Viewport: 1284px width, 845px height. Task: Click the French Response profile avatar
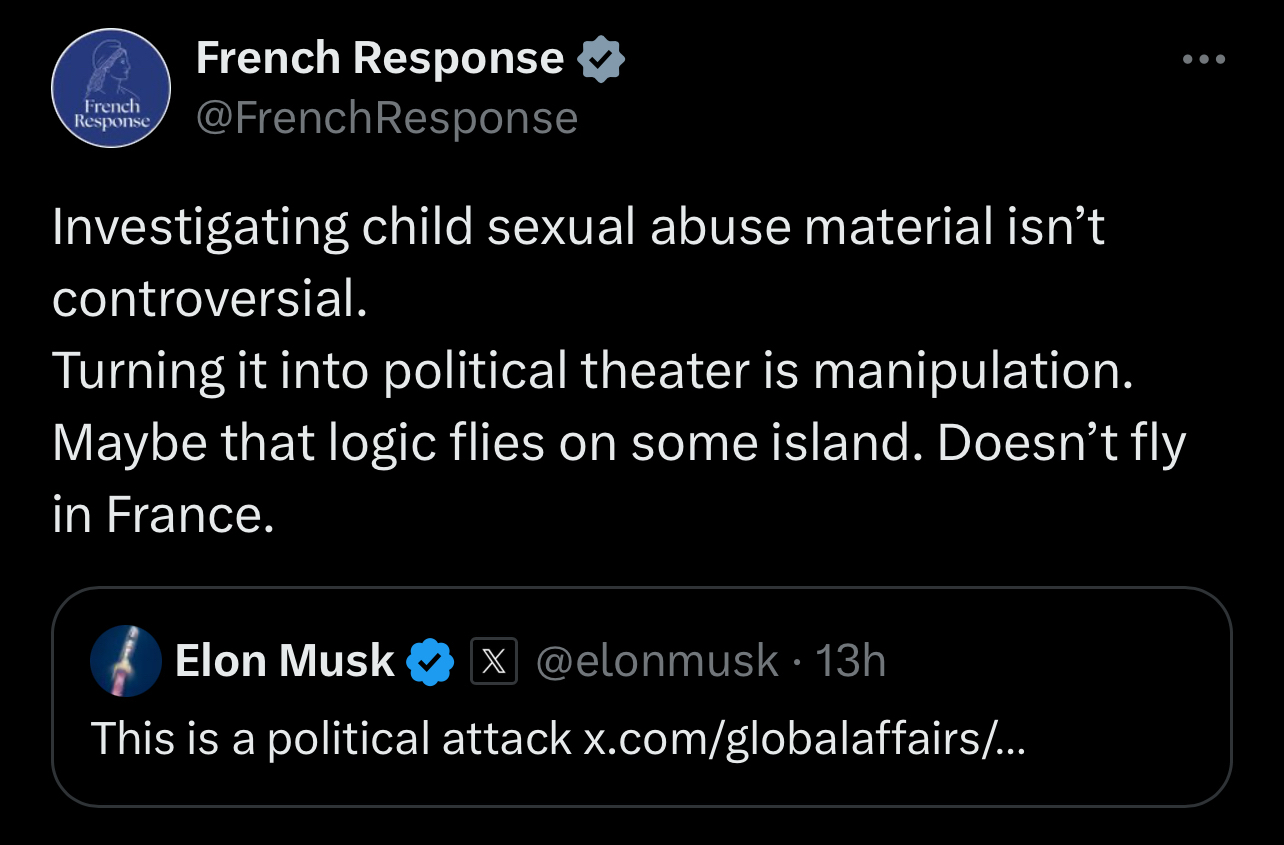(x=110, y=88)
